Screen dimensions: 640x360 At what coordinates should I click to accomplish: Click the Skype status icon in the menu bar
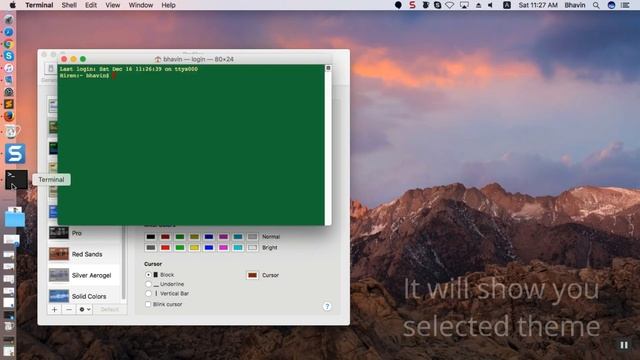click(438, 5)
